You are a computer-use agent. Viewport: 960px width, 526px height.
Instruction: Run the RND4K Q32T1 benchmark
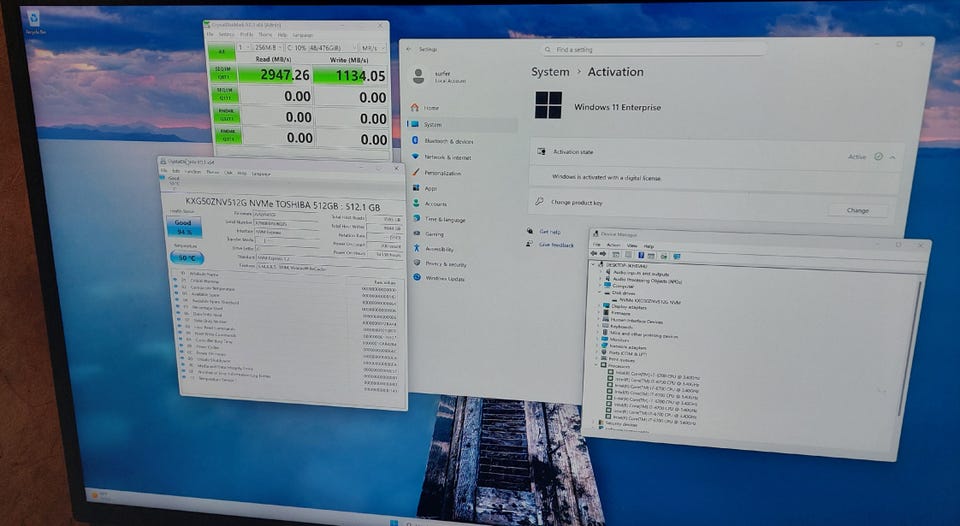[227, 115]
